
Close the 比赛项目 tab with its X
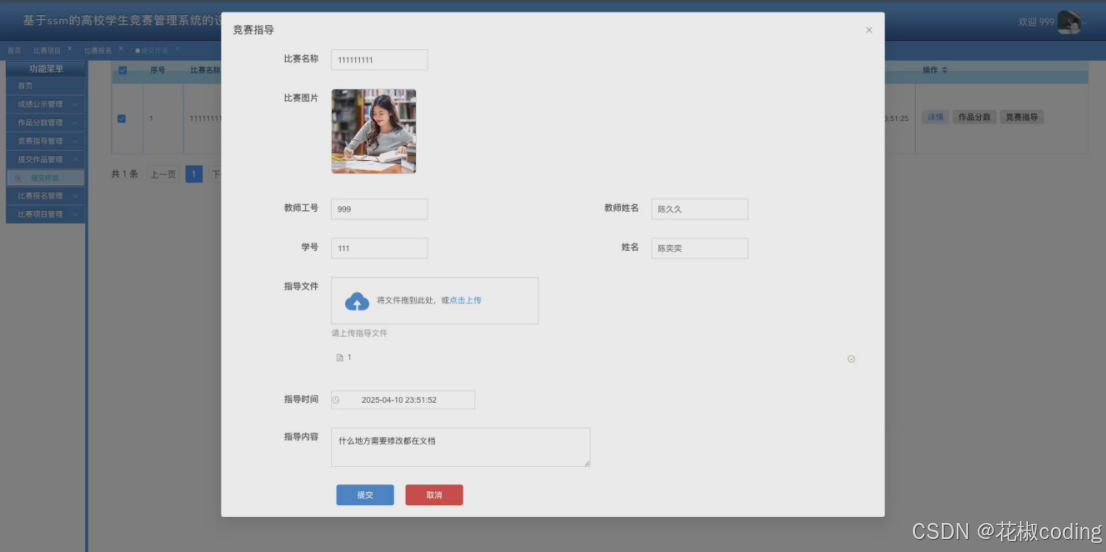point(70,49)
